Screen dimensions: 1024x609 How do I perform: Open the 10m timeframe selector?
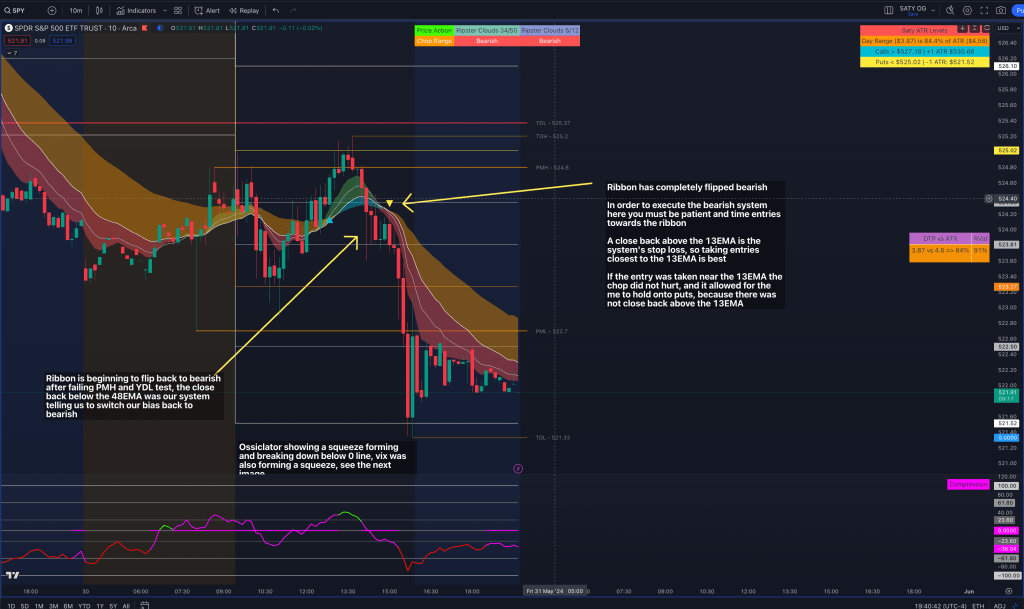click(x=76, y=10)
